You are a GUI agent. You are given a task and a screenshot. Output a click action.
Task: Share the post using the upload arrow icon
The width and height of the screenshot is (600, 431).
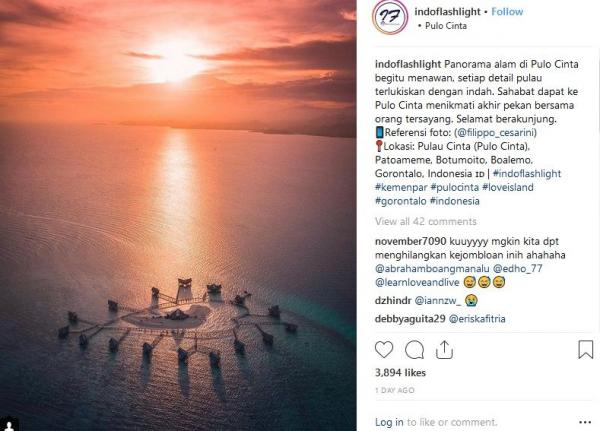pyautogui.click(x=444, y=349)
